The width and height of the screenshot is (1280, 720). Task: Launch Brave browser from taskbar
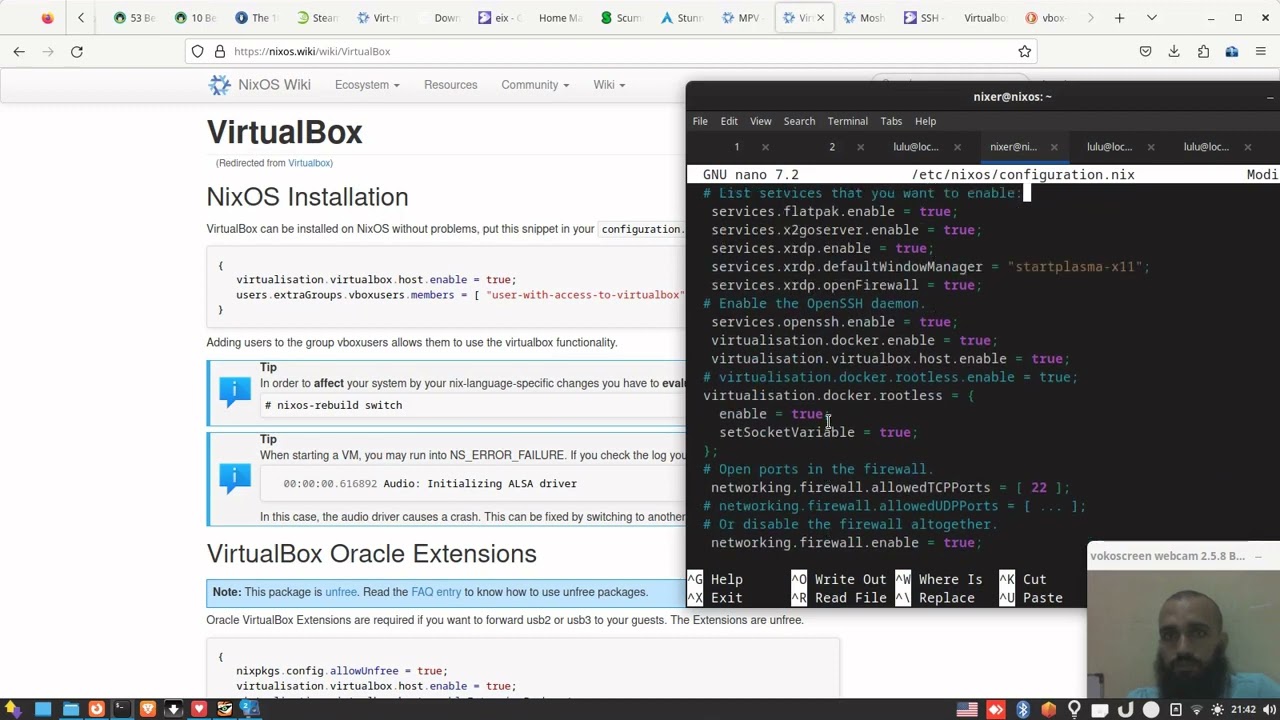pyautogui.click(x=147, y=710)
